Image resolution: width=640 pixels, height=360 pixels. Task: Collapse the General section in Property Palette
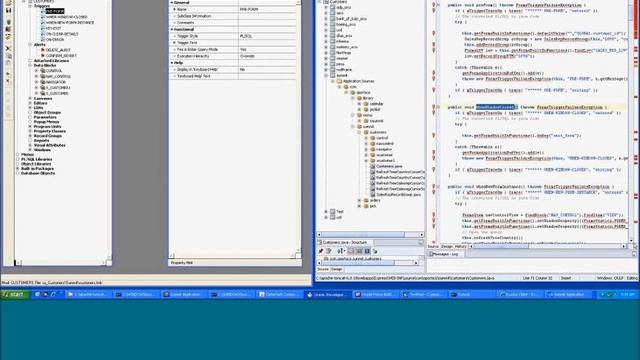coord(172,2)
